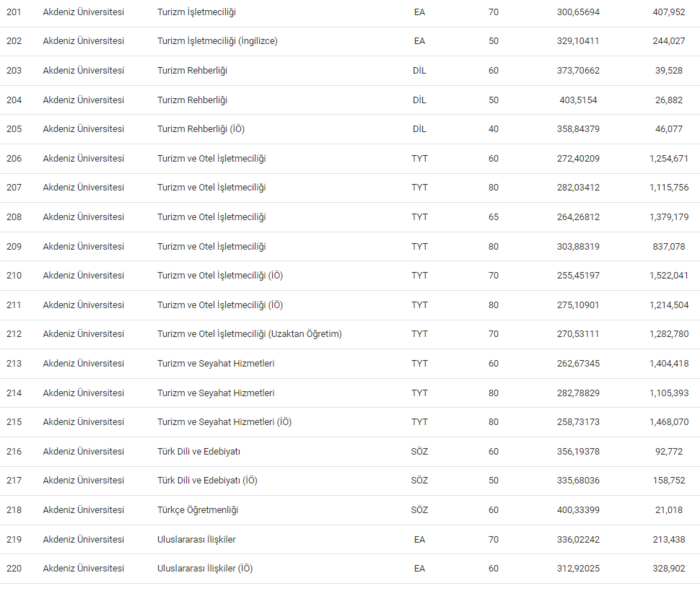The image size is (700, 591).
Task: Click the score 264,26812
Action: pyautogui.click(x=578, y=217)
